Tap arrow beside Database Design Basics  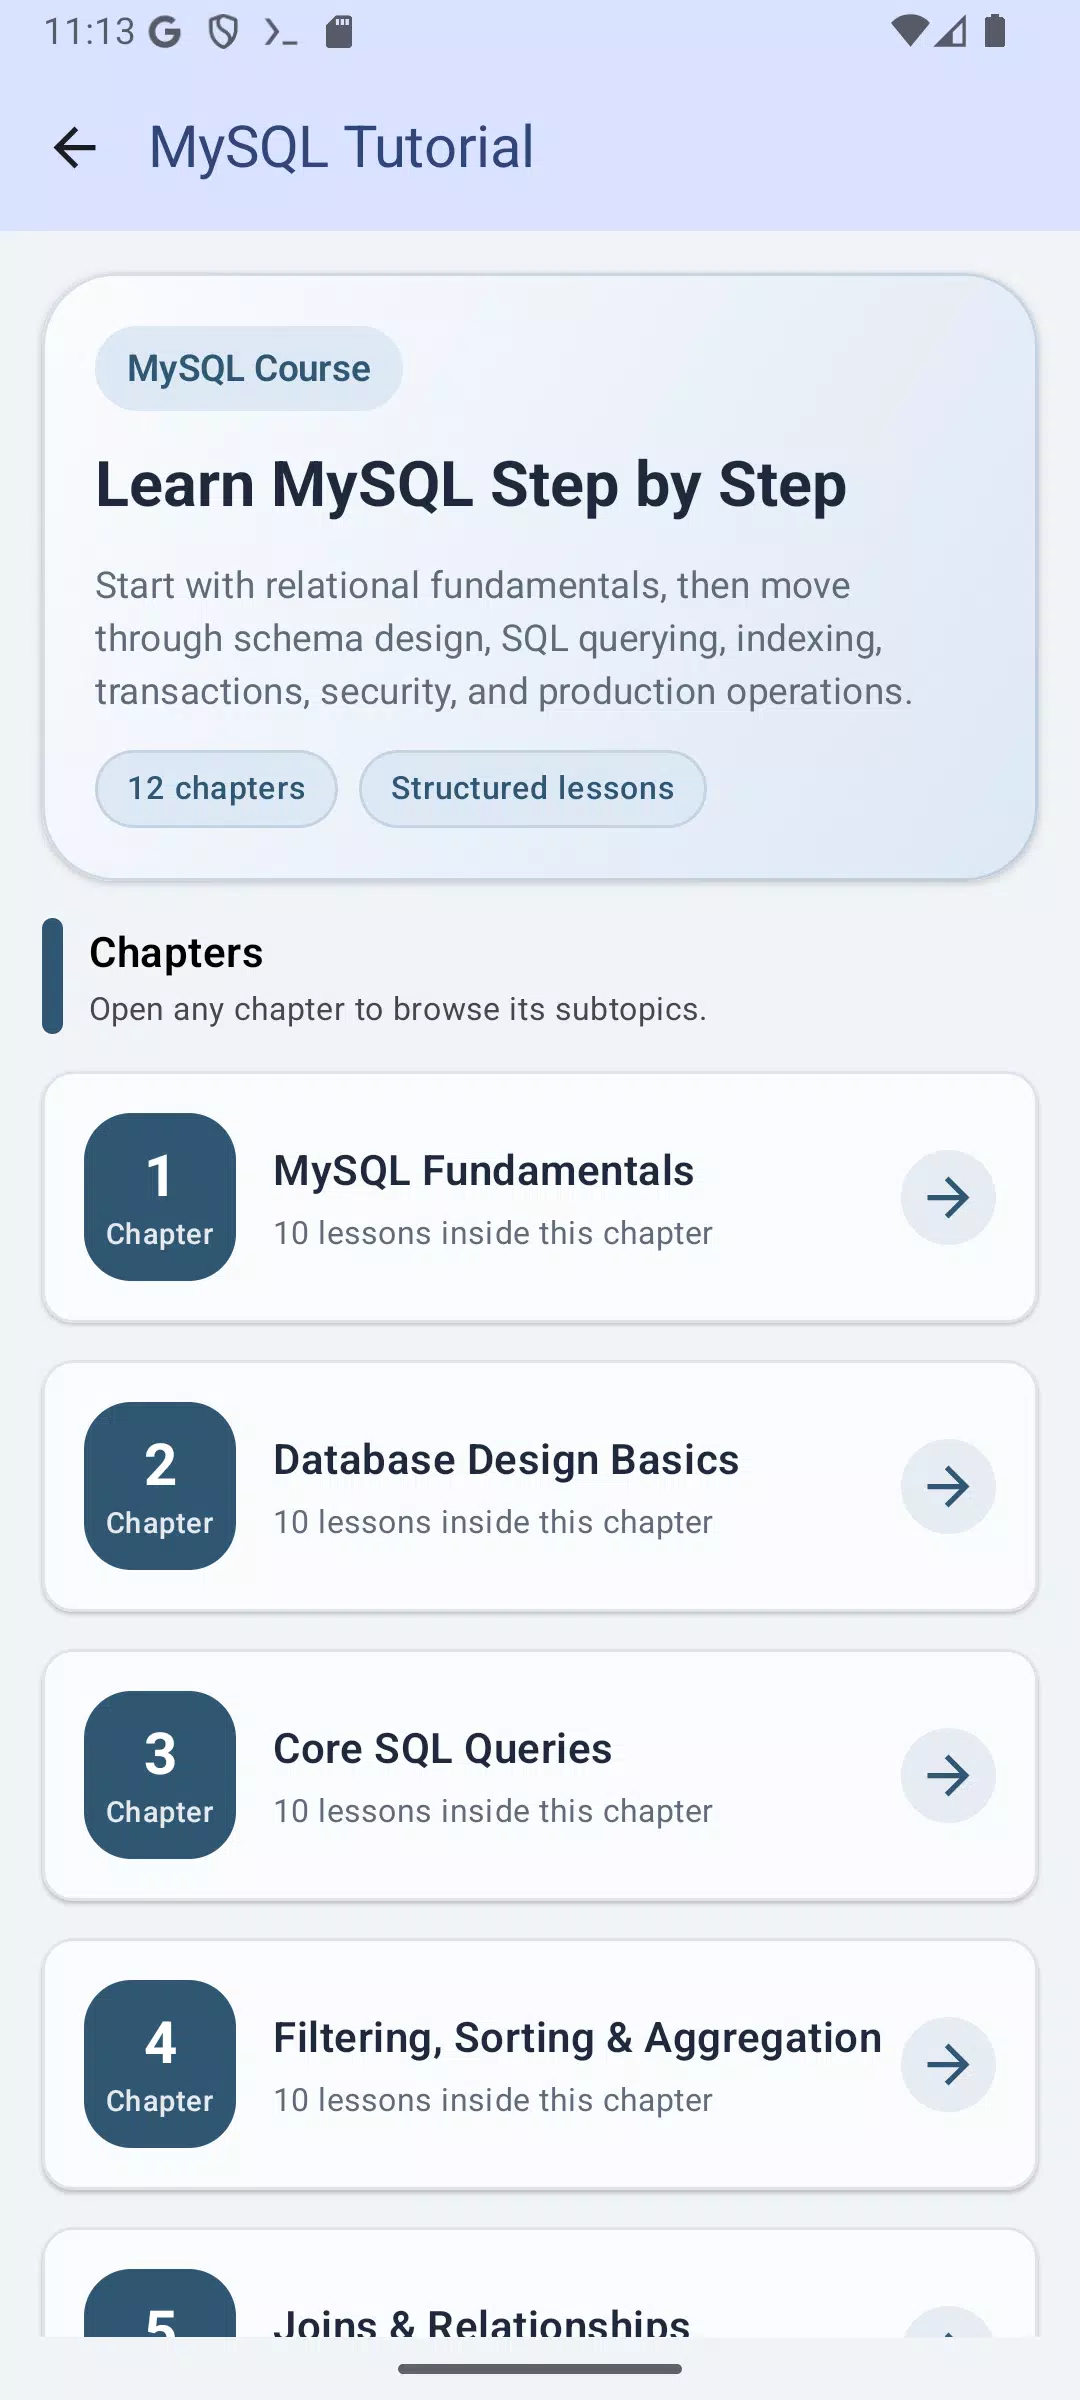948,1486
